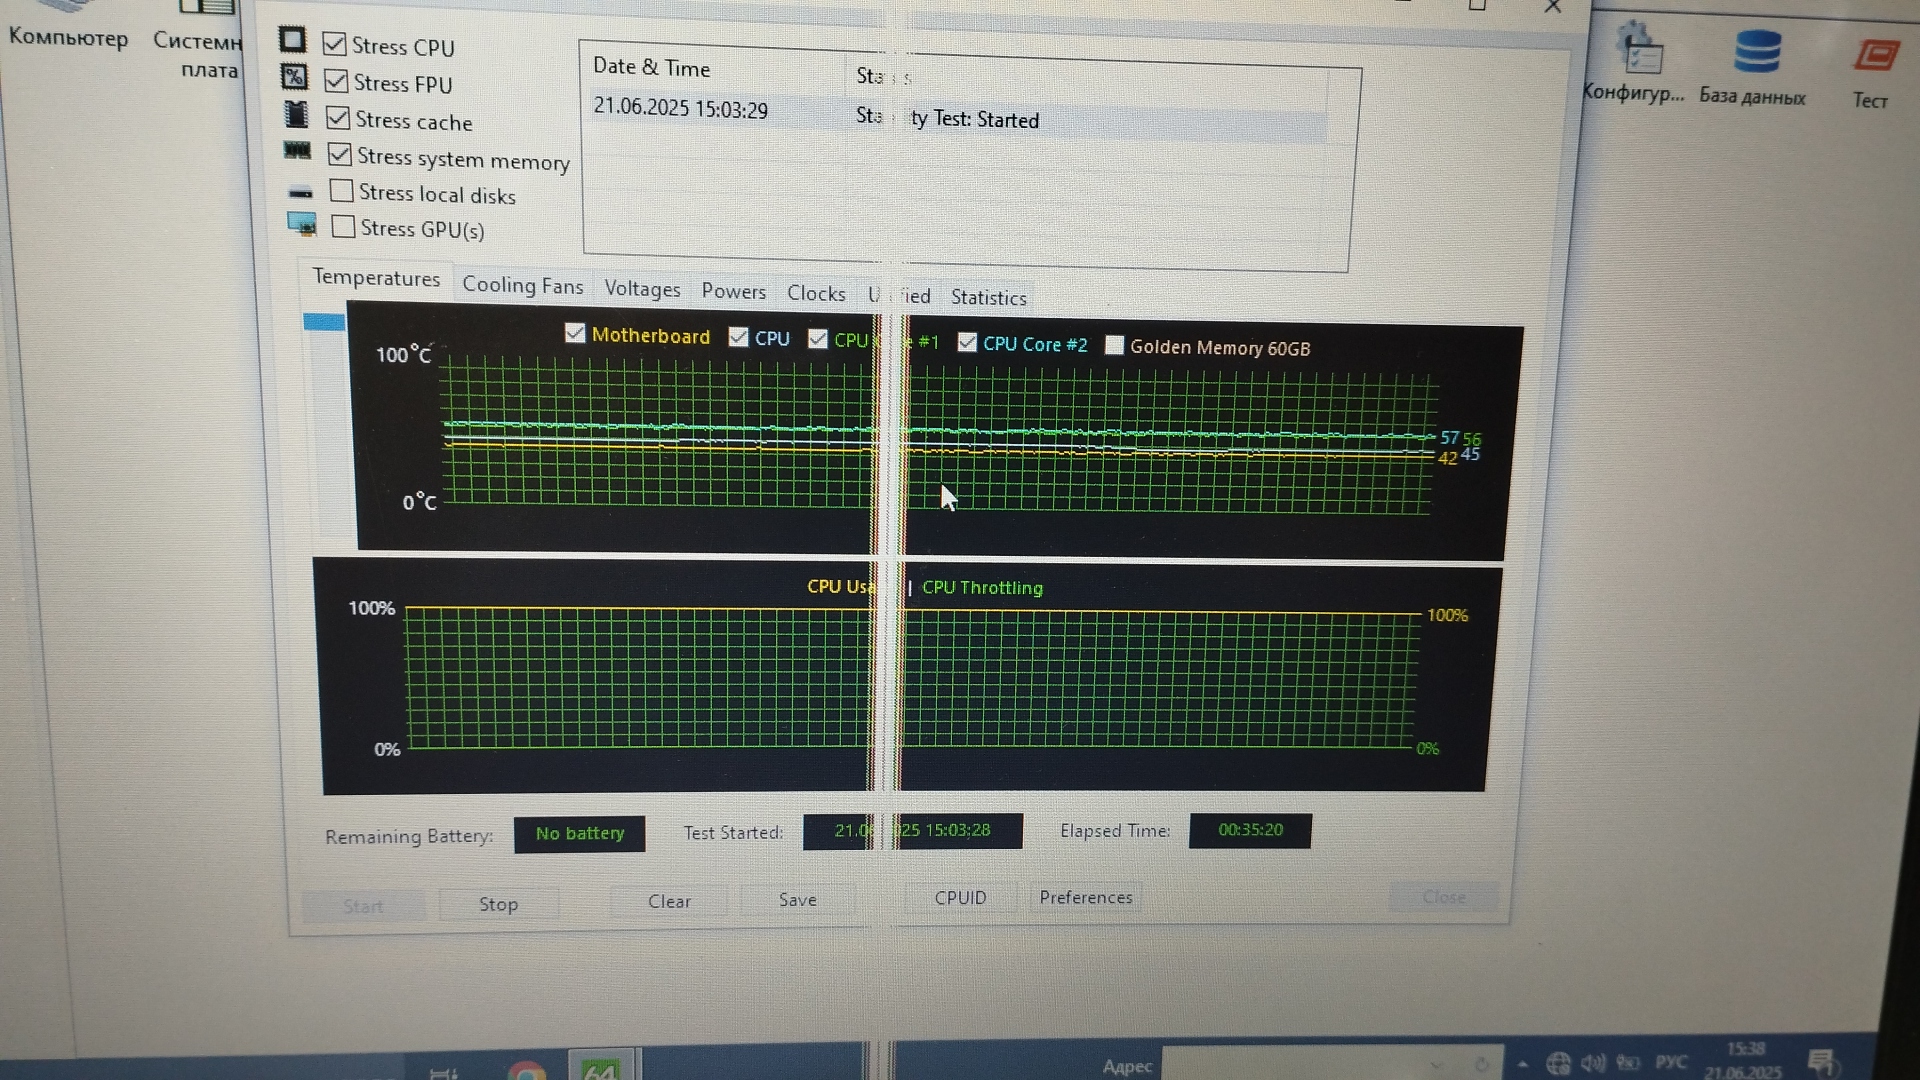The width and height of the screenshot is (1920, 1080).
Task: Click the AIDA64 taskbar icon
Action: pos(600,1070)
